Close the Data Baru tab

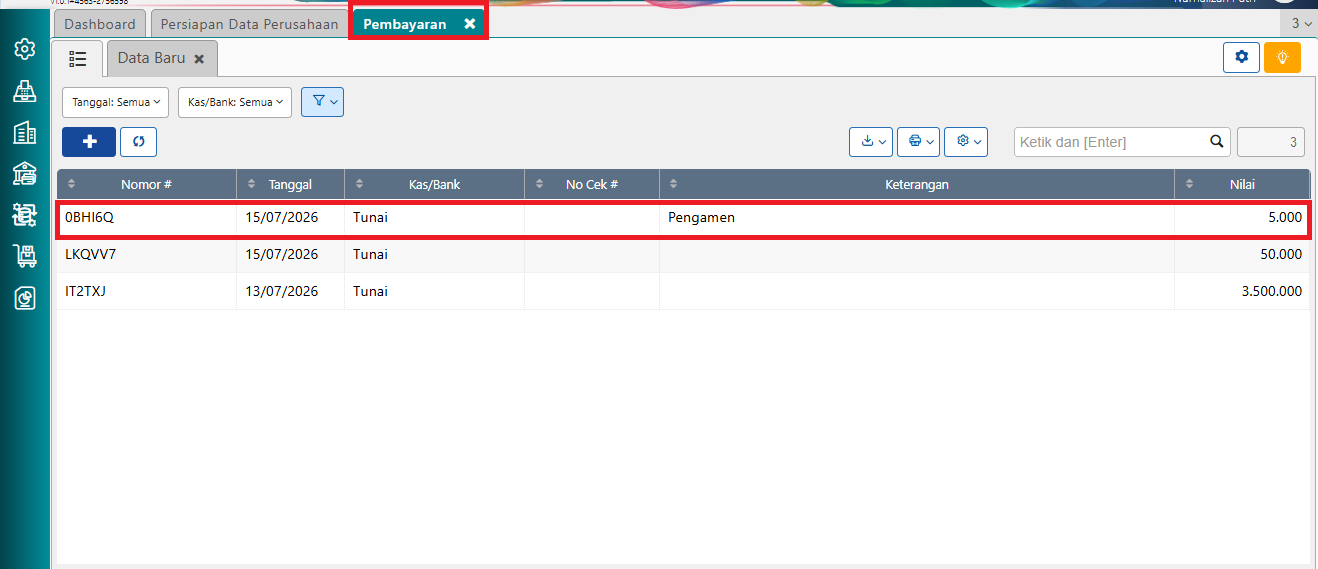point(199,59)
